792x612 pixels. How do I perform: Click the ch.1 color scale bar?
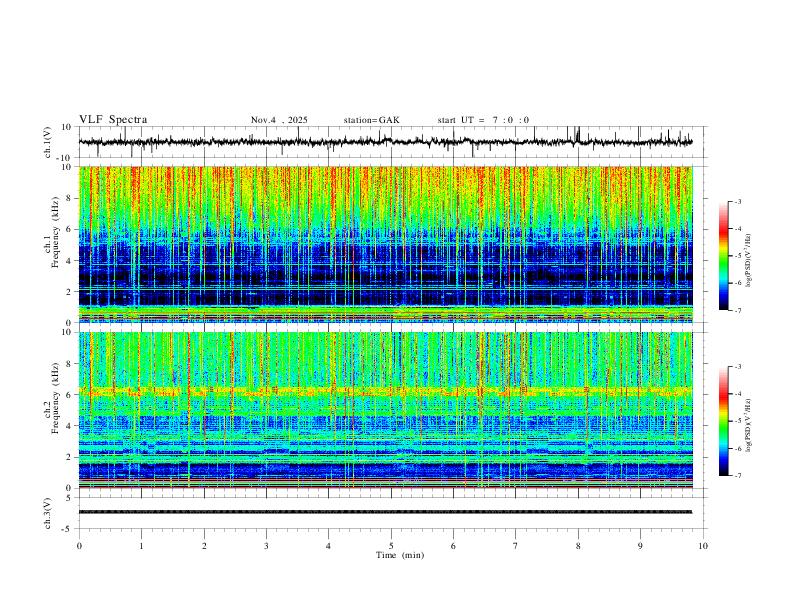click(x=724, y=256)
